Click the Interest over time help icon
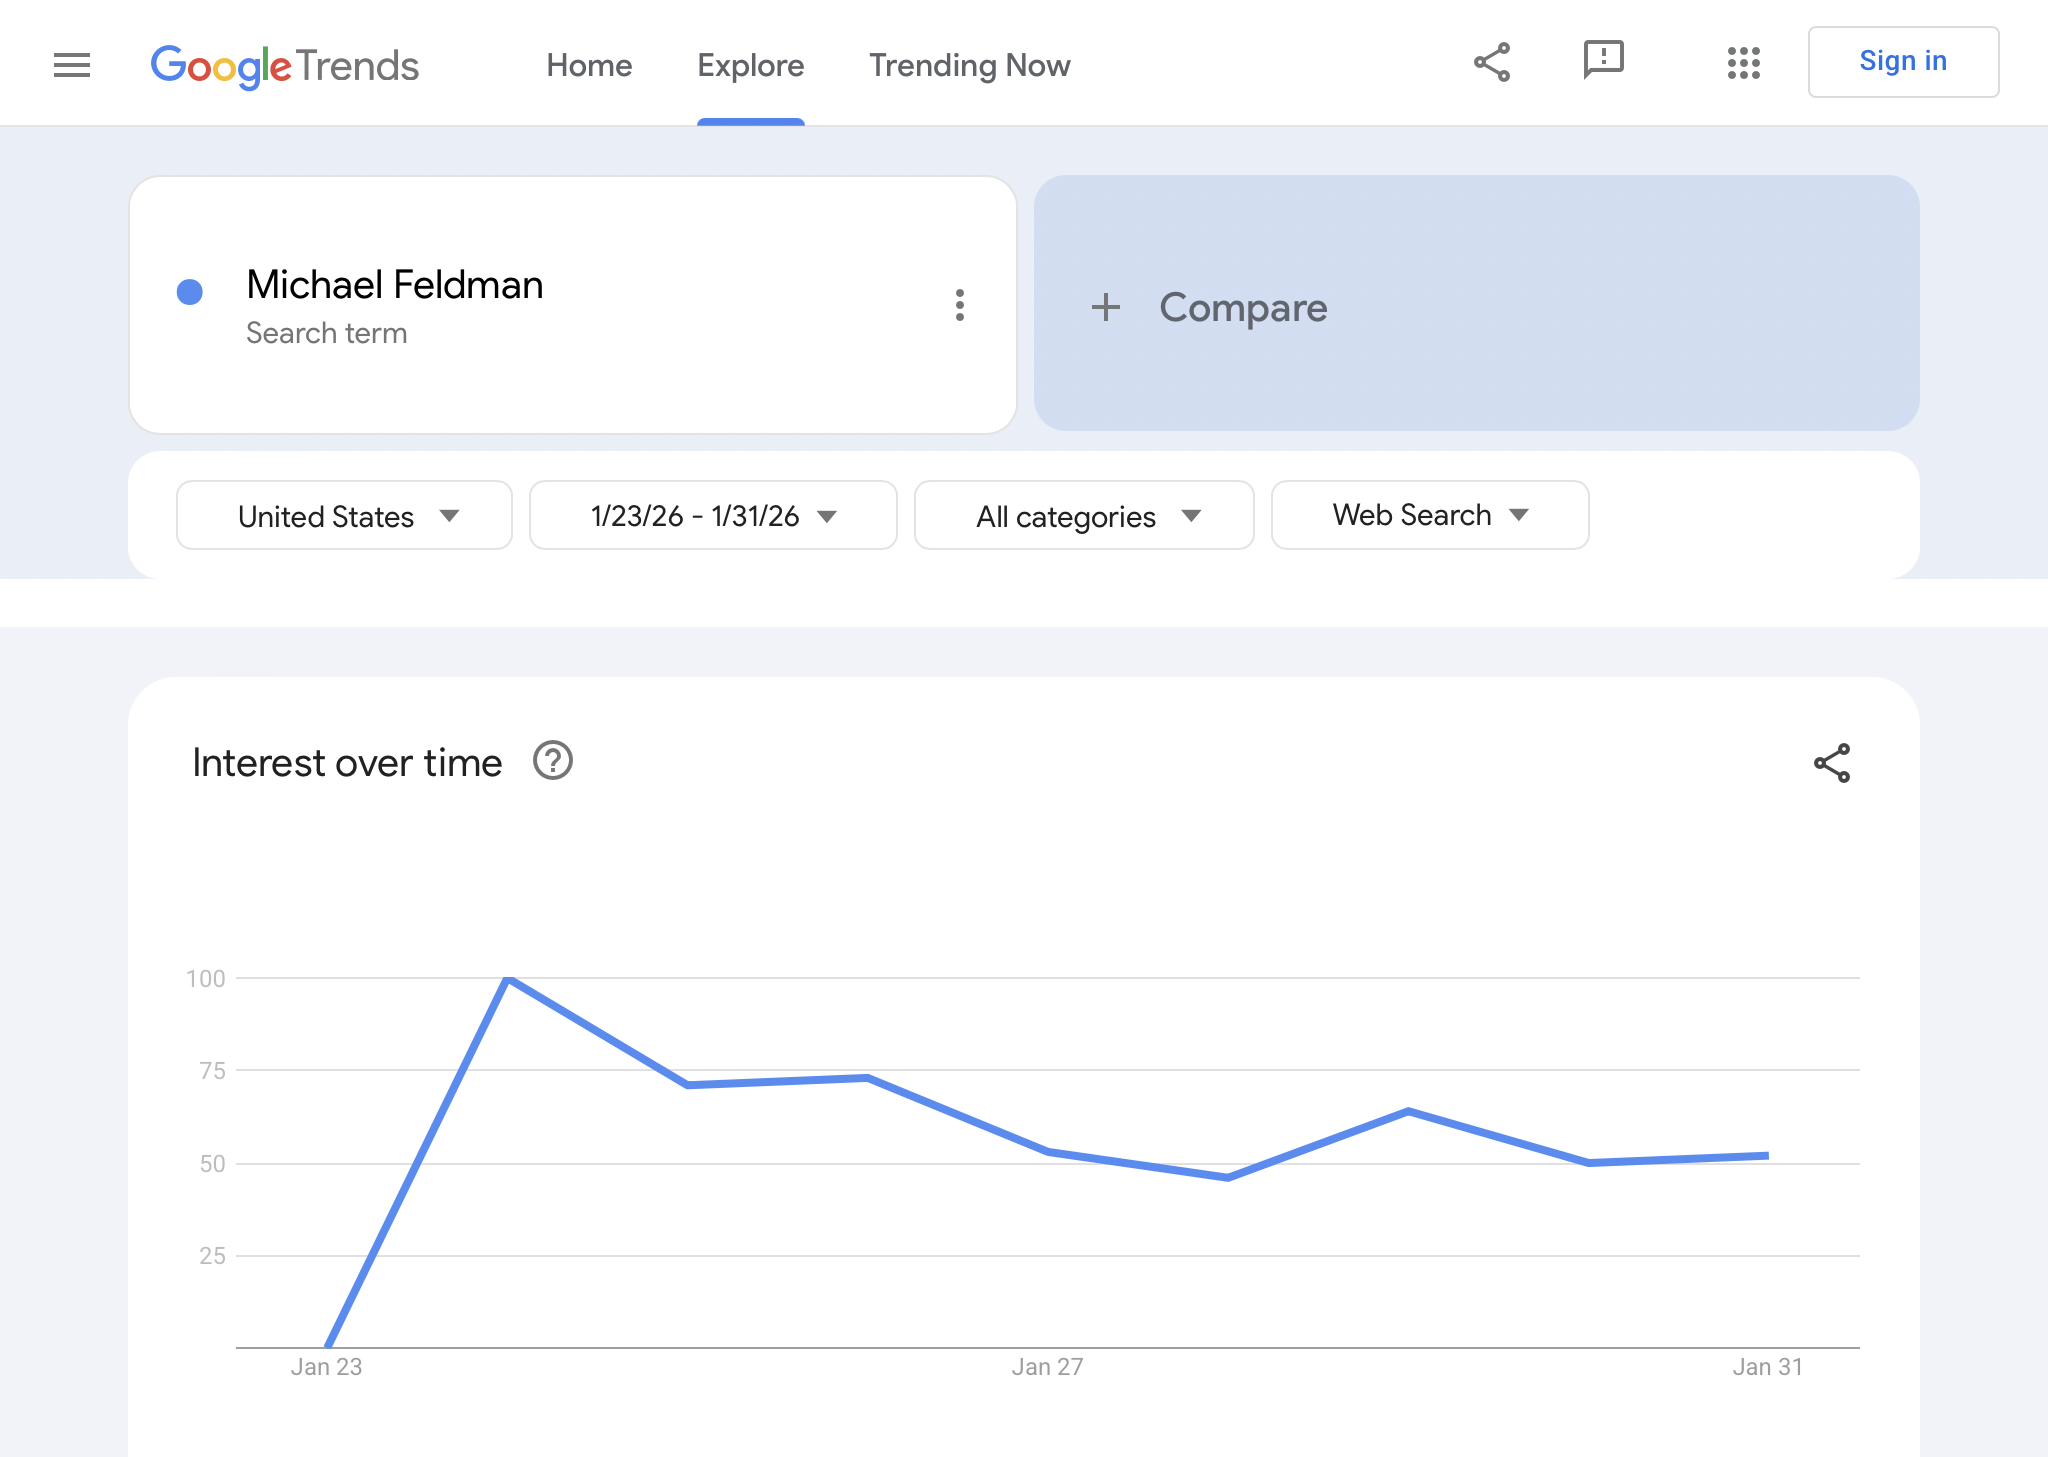 click(x=552, y=761)
